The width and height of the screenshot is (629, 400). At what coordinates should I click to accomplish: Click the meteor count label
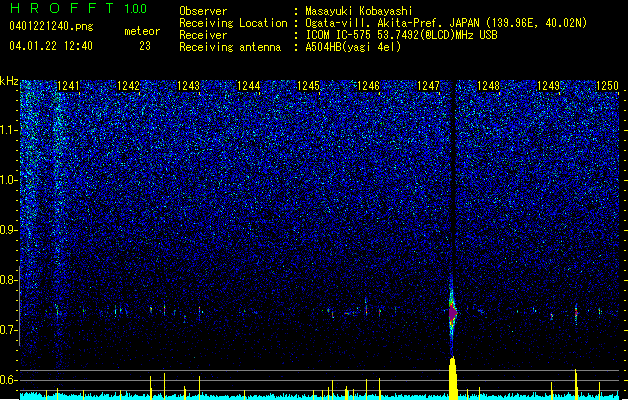(142, 31)
